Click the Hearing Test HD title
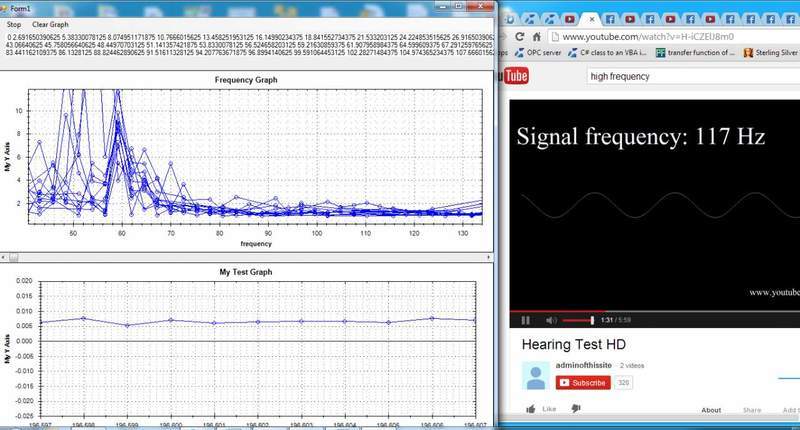Screen dimensions: 800x430 pyautogui.click(x=573, y=345)
